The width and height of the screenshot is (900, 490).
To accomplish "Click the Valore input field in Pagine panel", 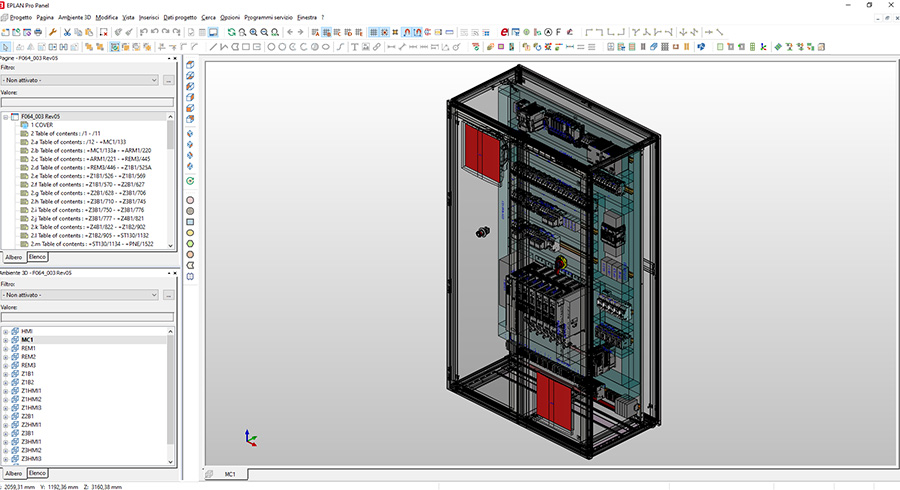I will tap(87, 102).
